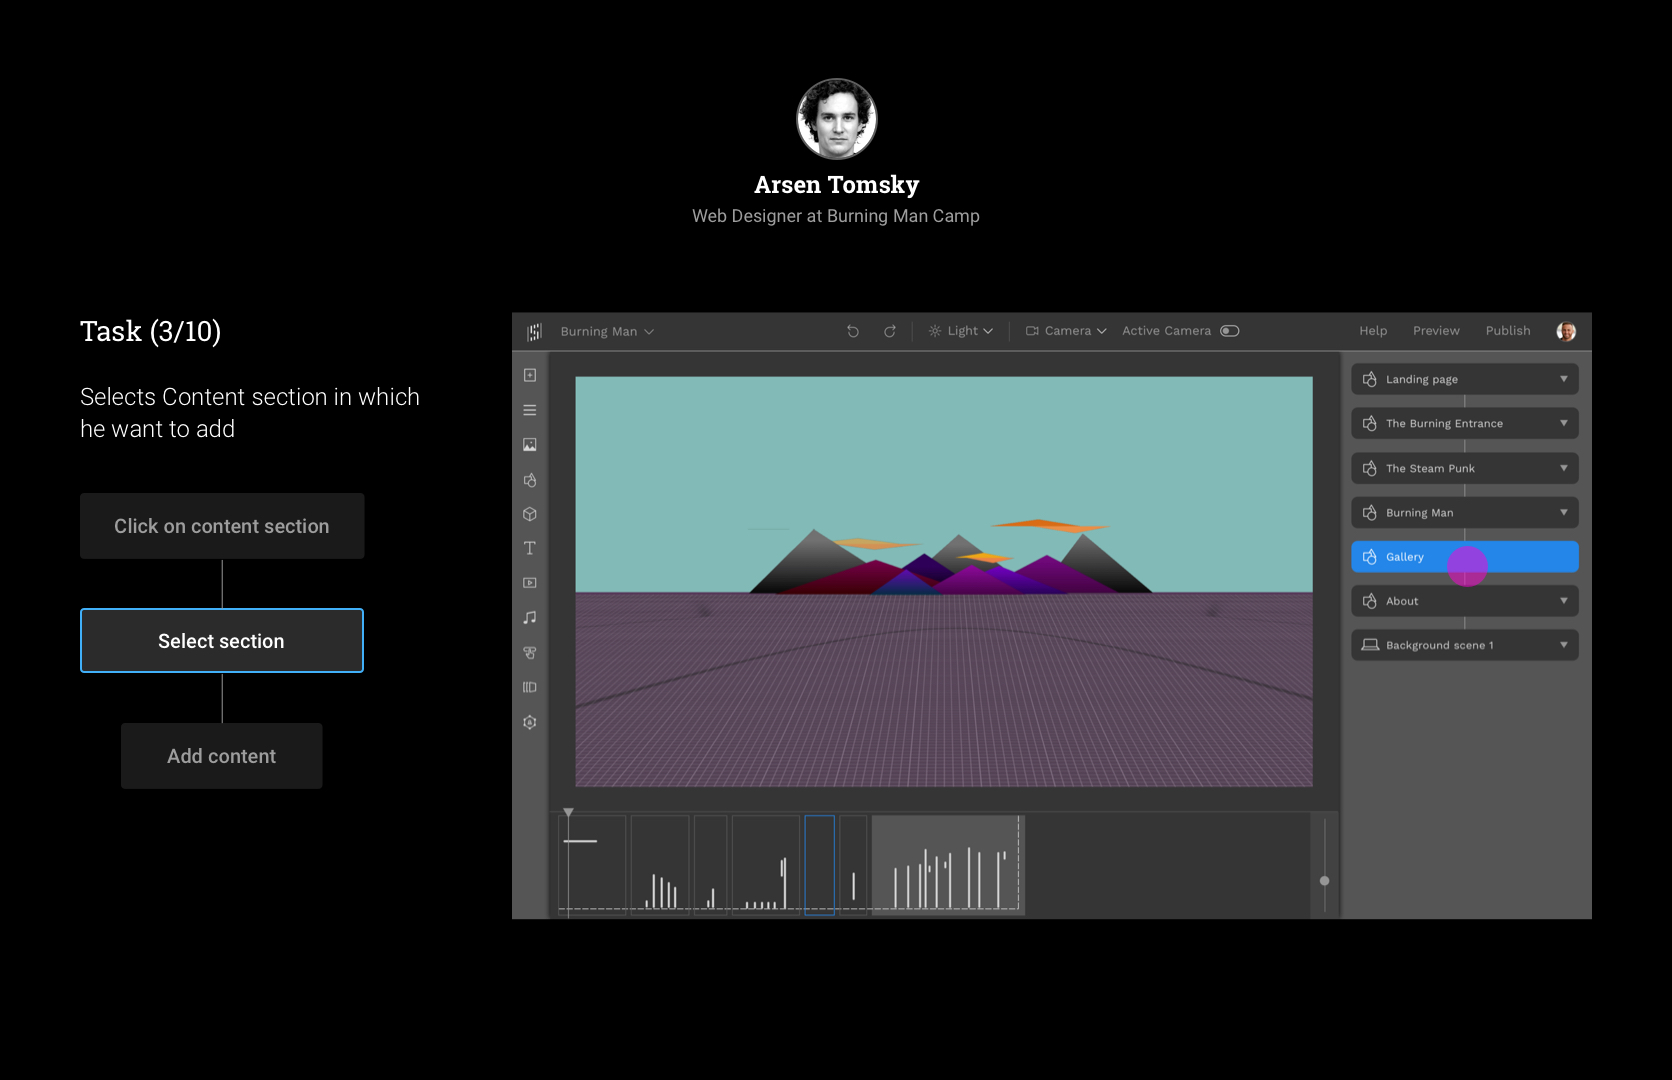
Task: Select the Text tool in sidebar
Action: tap(530, 548)
